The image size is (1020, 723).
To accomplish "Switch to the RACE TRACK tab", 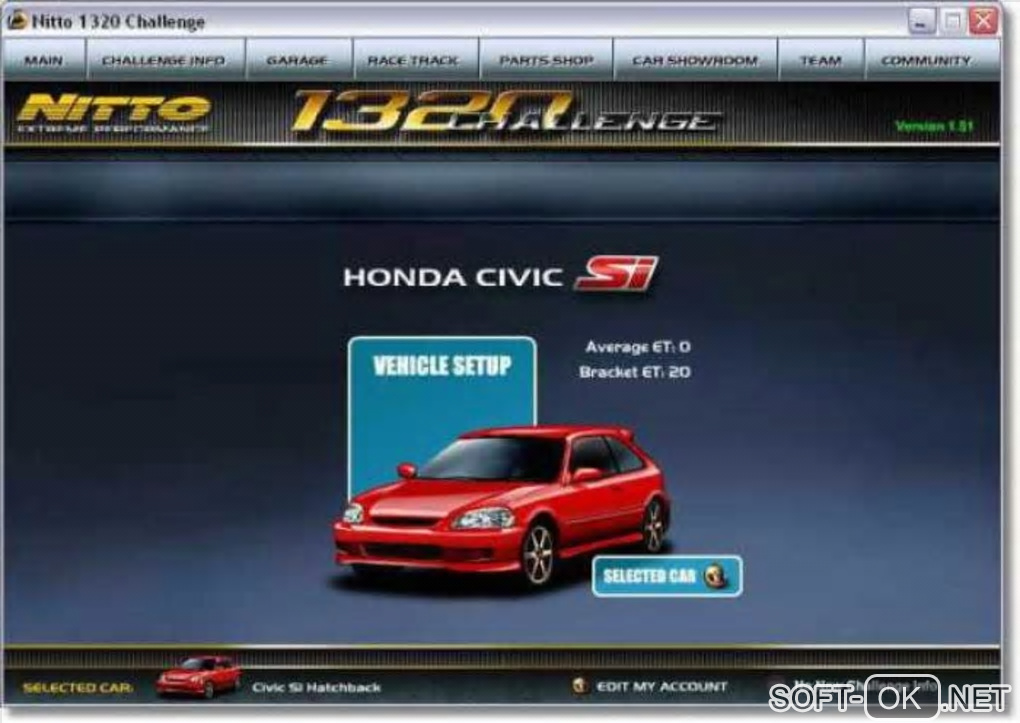I will point(415,60).
